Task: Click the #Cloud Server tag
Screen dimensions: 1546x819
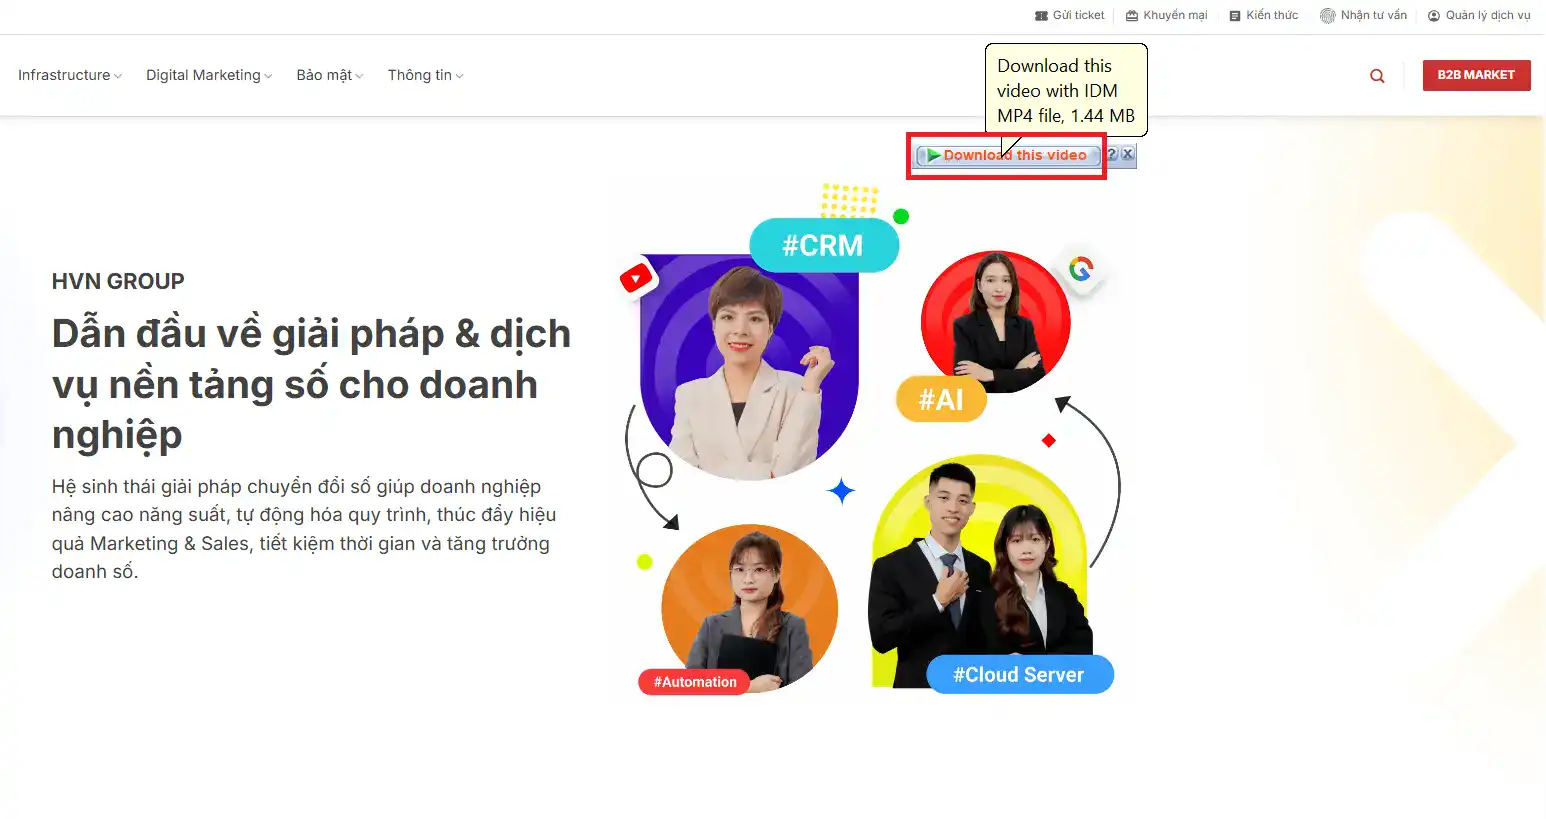Action: coord(1019,675)
